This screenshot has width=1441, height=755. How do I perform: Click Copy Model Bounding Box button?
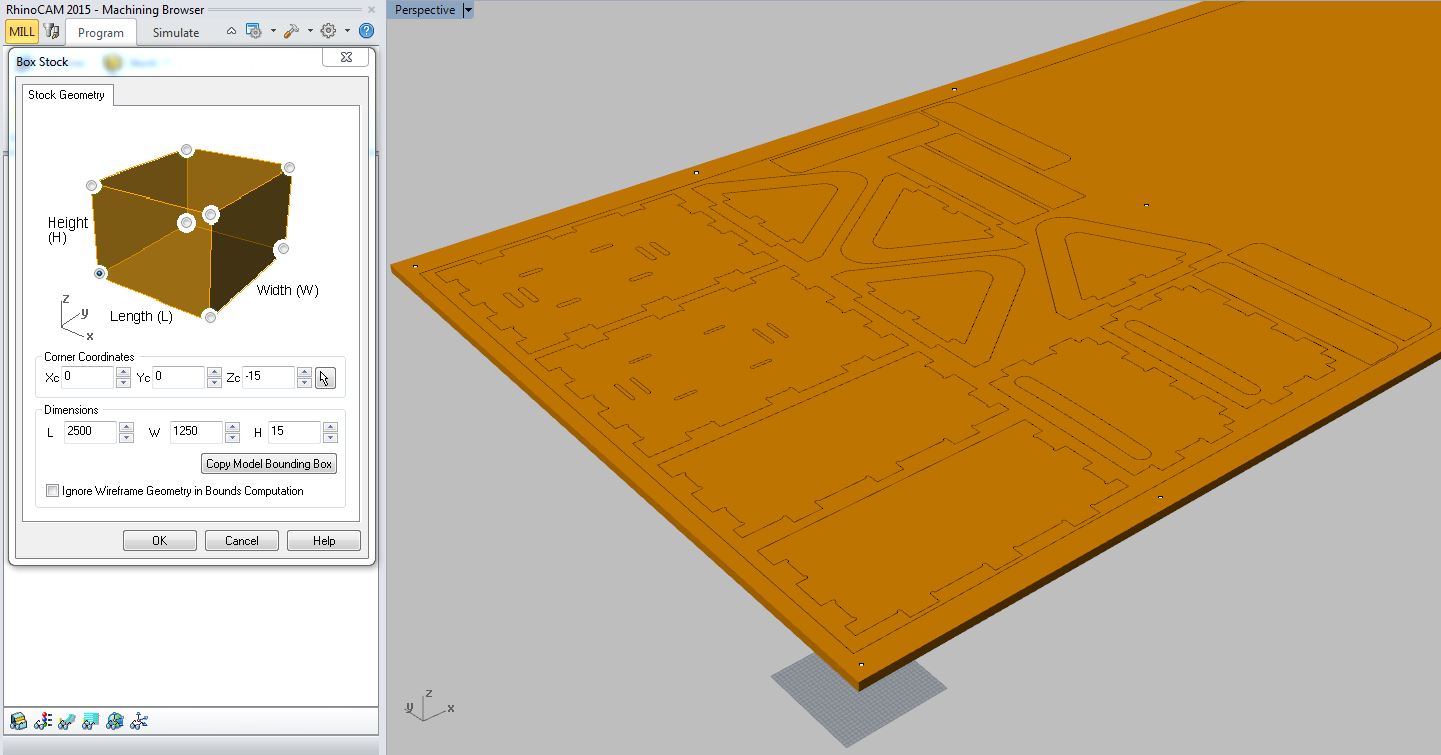(x=269, y=464)
